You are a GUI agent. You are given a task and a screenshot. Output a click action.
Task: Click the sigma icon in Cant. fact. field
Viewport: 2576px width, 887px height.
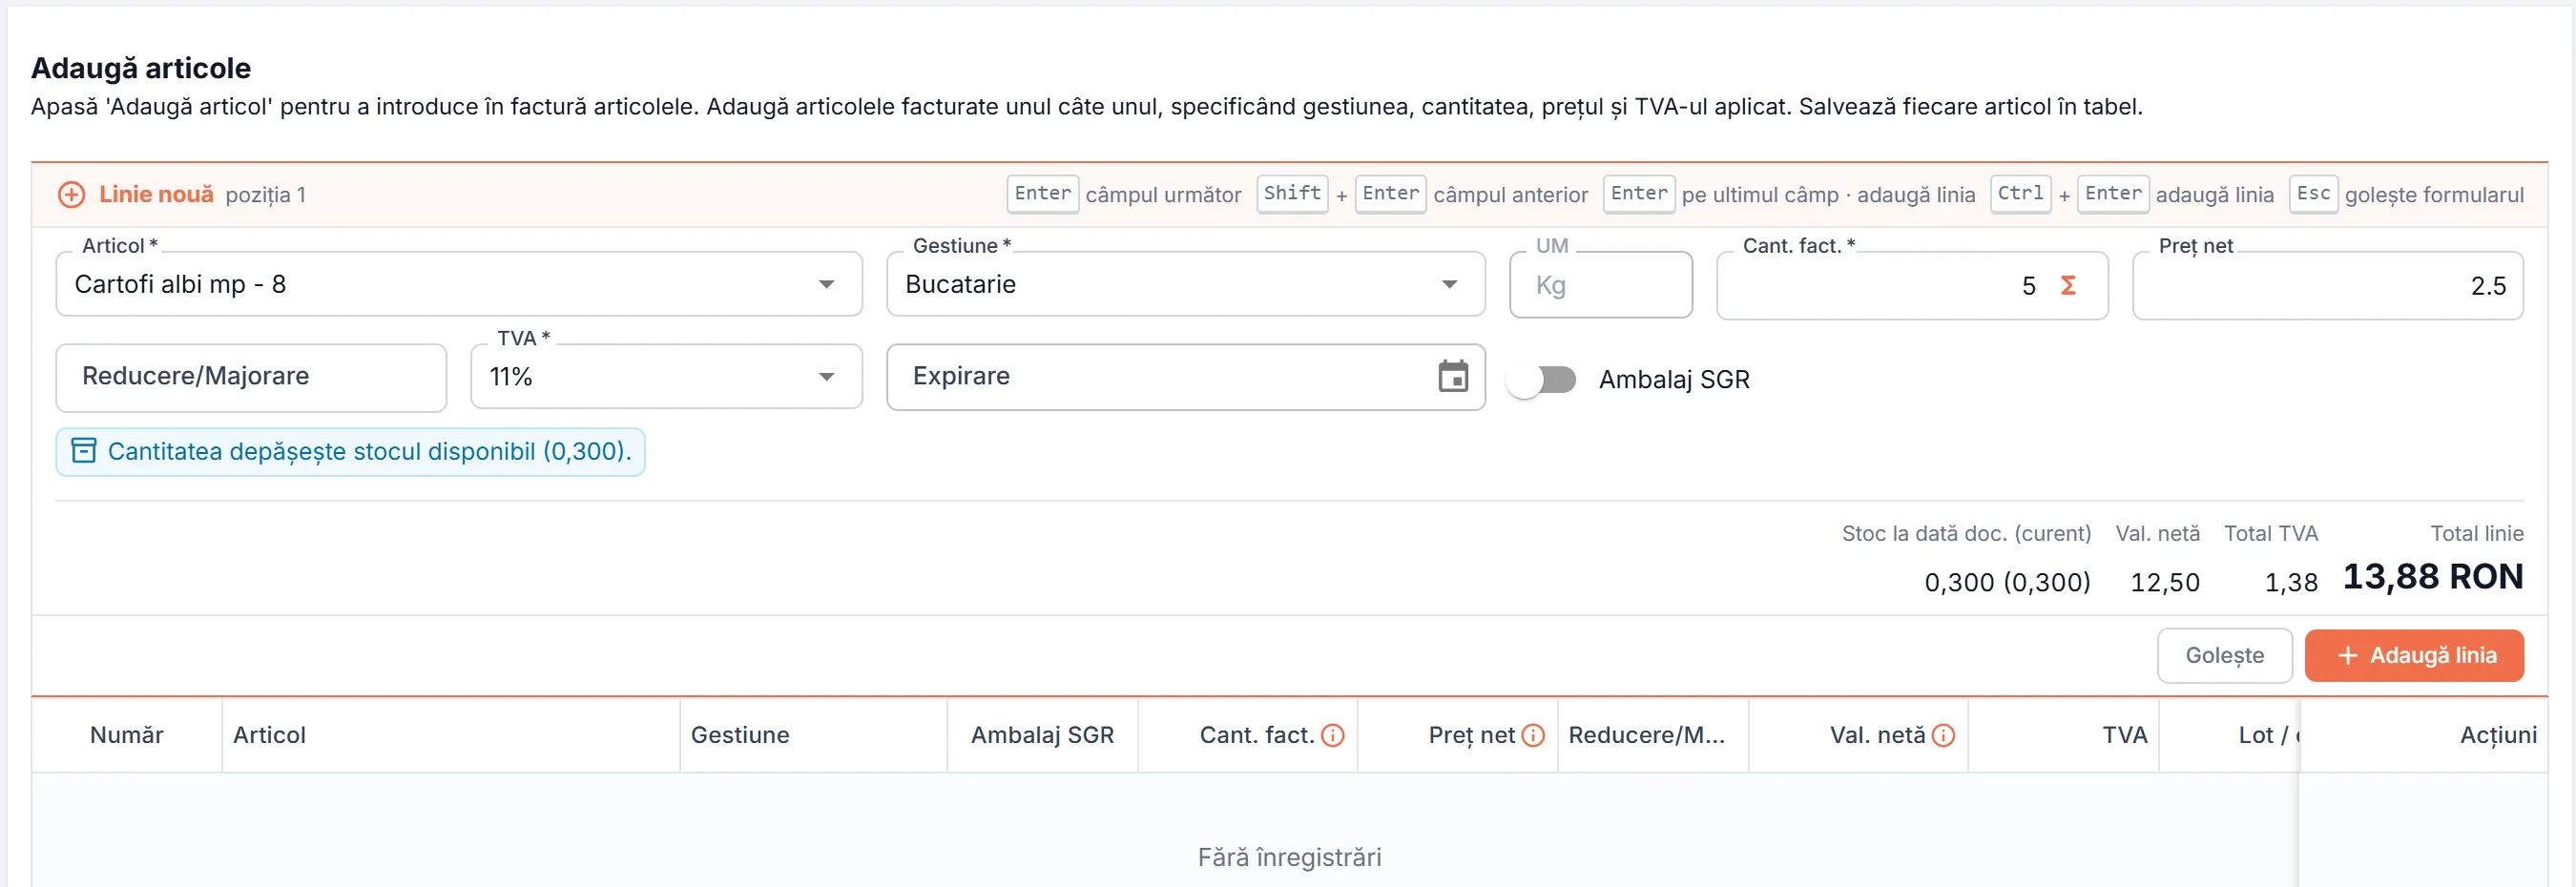(2068, 286)
